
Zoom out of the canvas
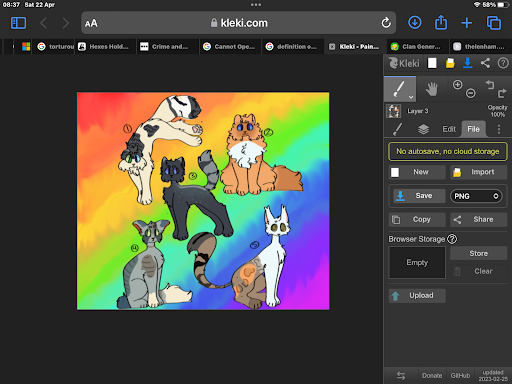pos(471,93)
